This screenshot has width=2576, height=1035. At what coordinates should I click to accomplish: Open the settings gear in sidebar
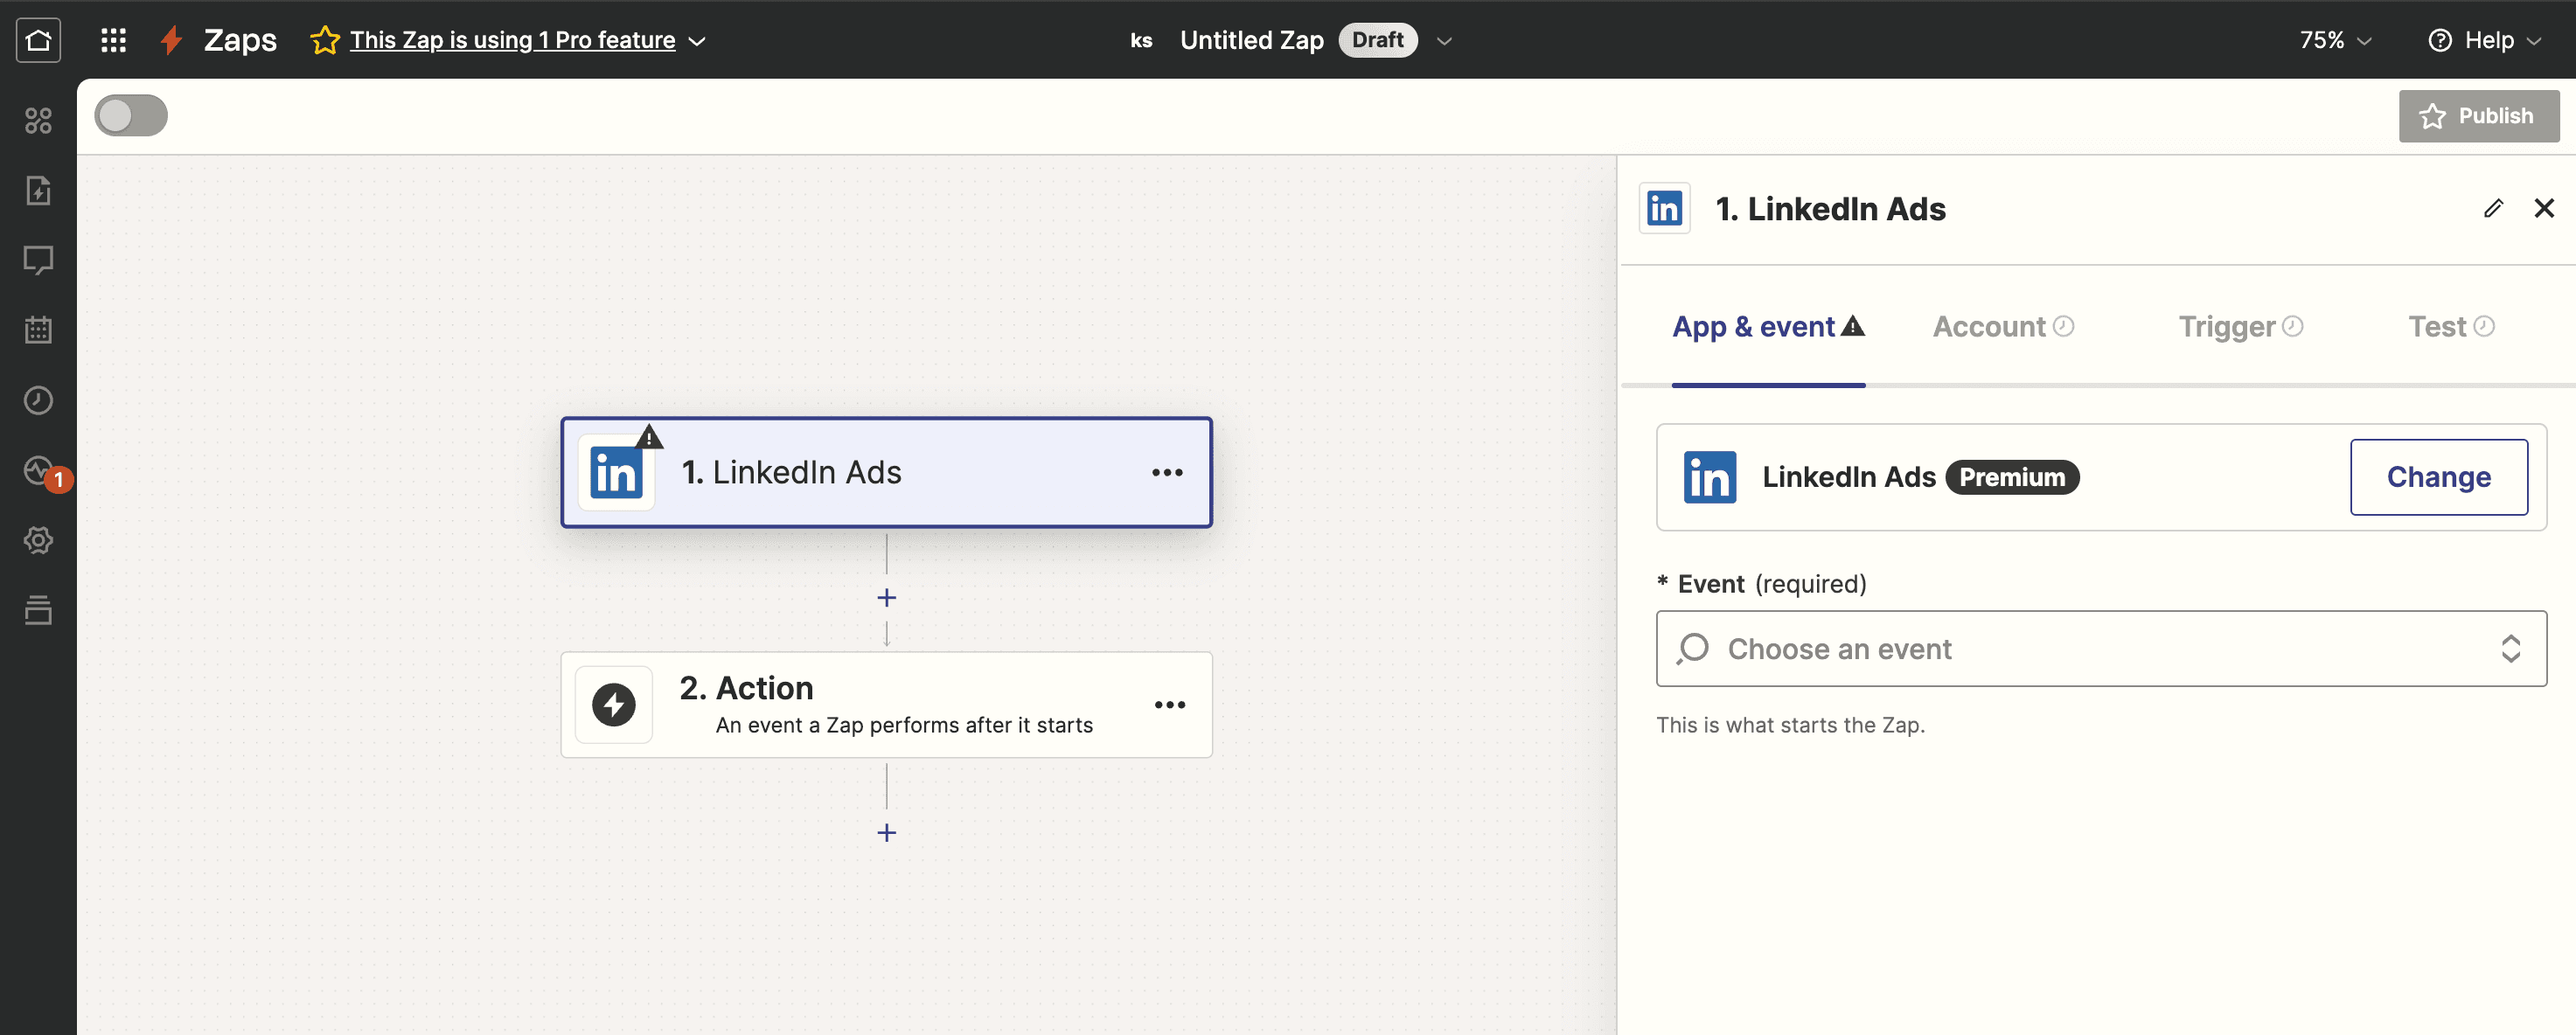pyautogui.click(x=38, y=540)
